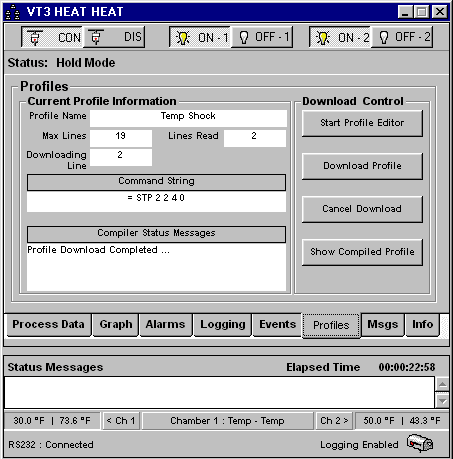
Task: Switch off light with OFF - 2
Action: (x=402, y=37)
